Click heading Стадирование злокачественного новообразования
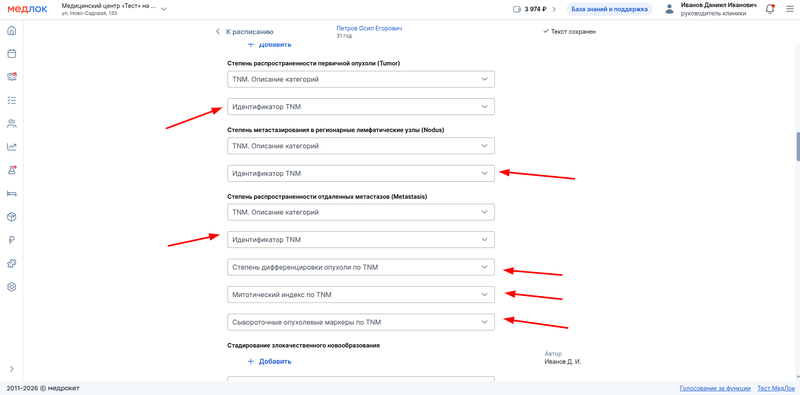800x395 pixels. (x=304, y=345)
